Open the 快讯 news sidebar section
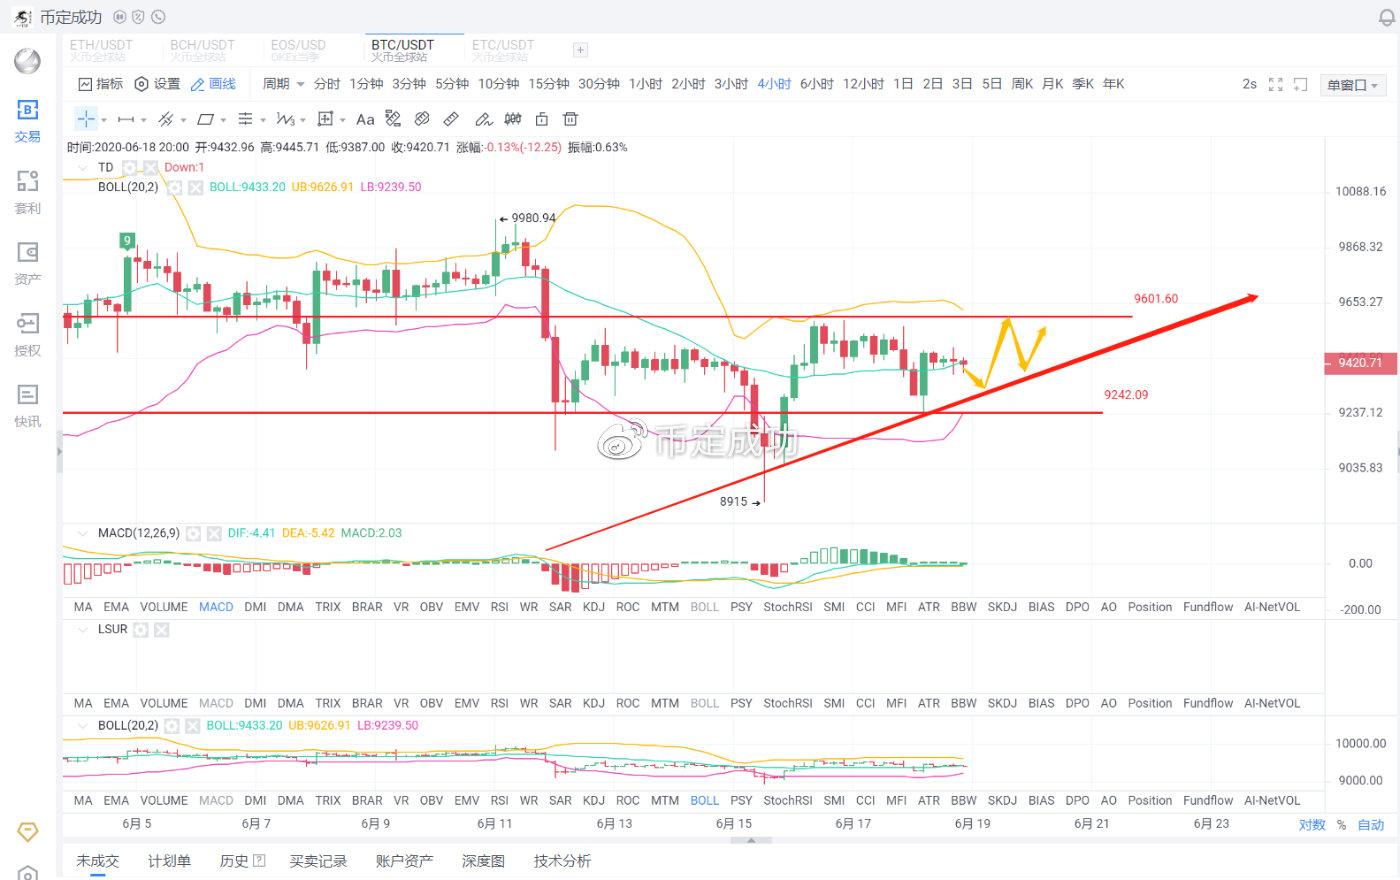The width and height of the screenshot is (1400, 880). click(x=27, y=405)
